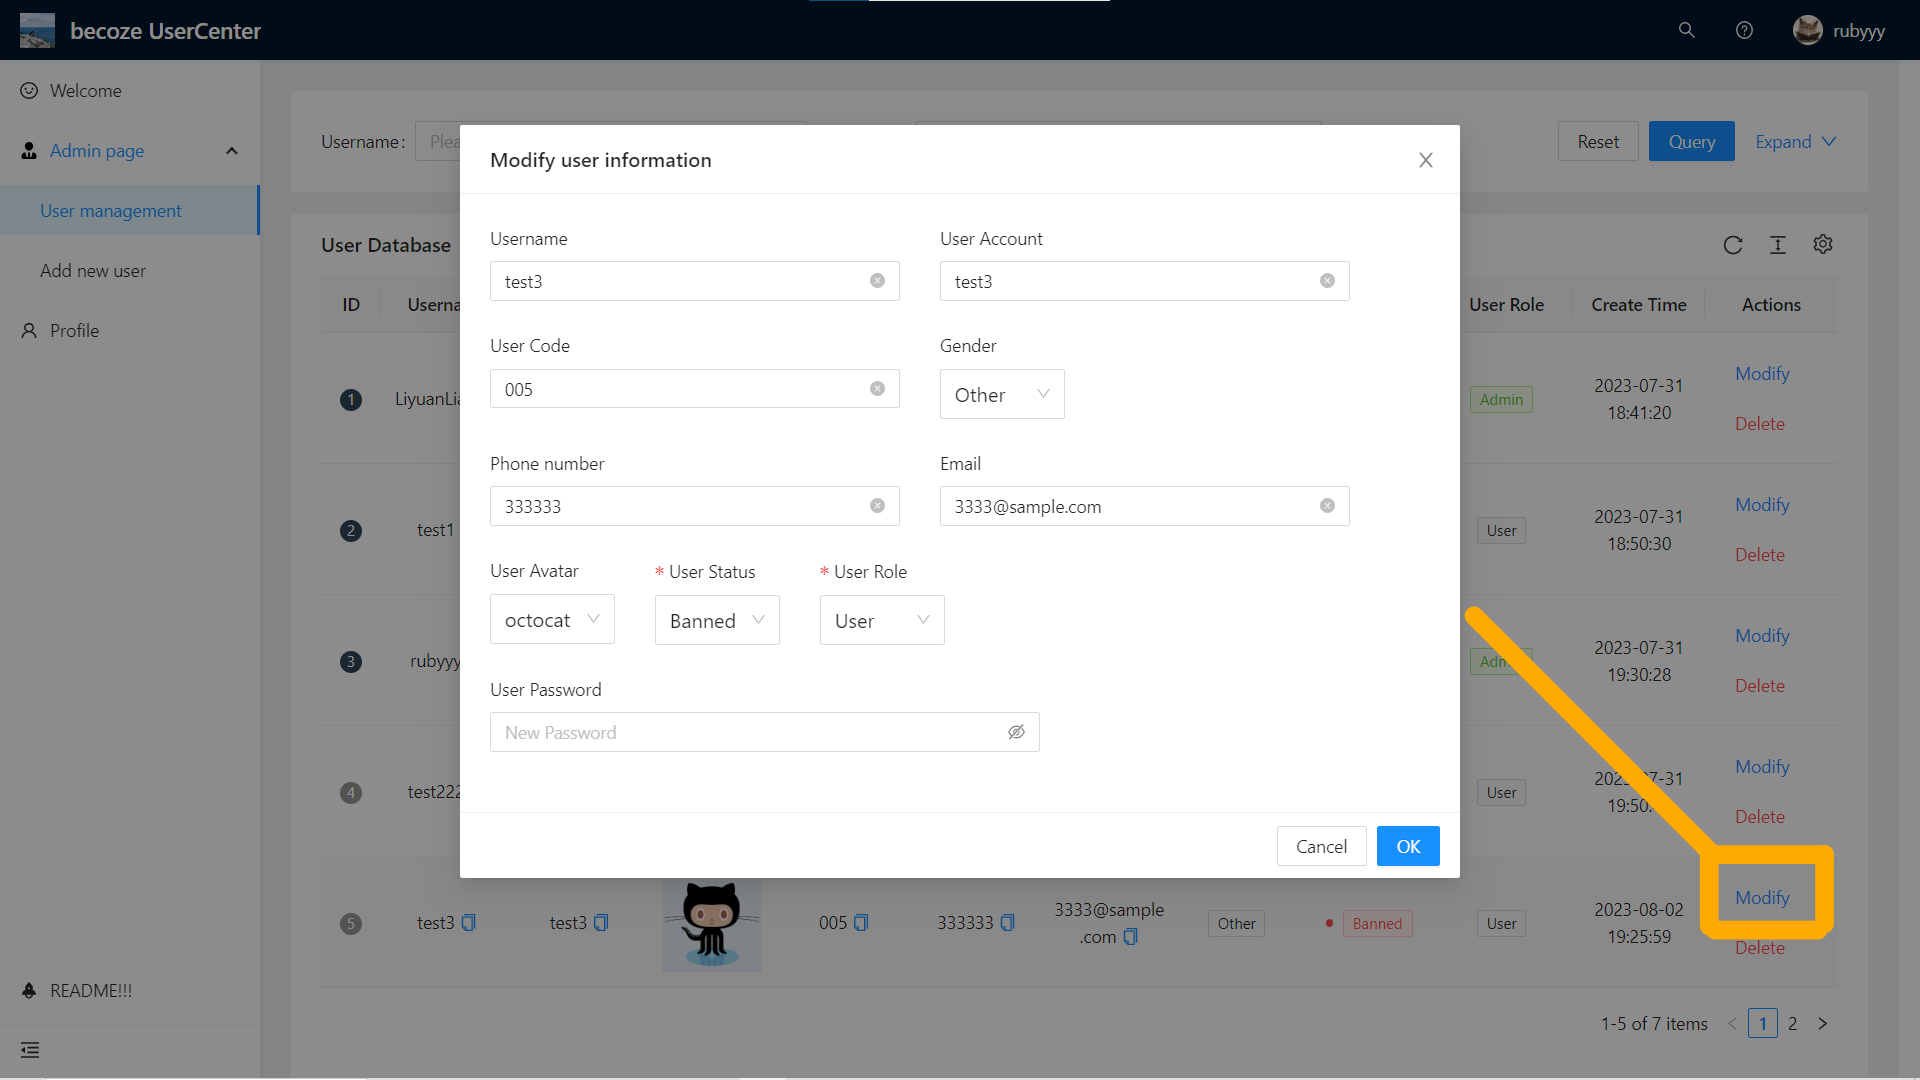1920x1080 pixels.
Task: Click the octocat avatar thumbnail in row 5
Action: click(x=711, y=925)
